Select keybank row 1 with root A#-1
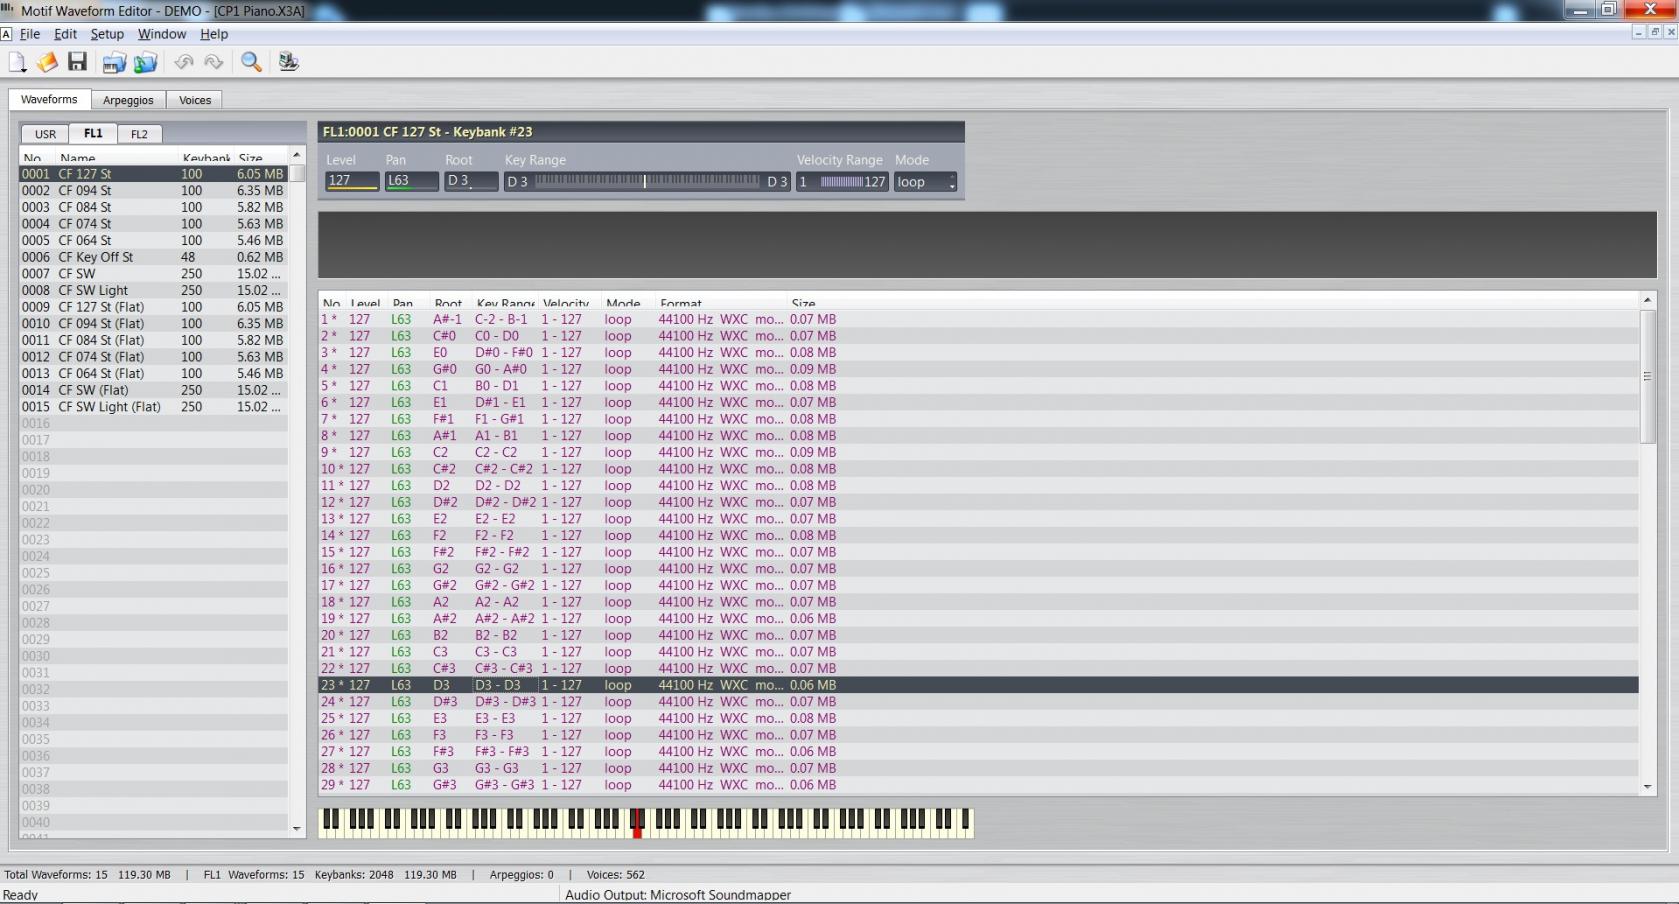Screen dimensions: 1679x904 click(978, 319)
